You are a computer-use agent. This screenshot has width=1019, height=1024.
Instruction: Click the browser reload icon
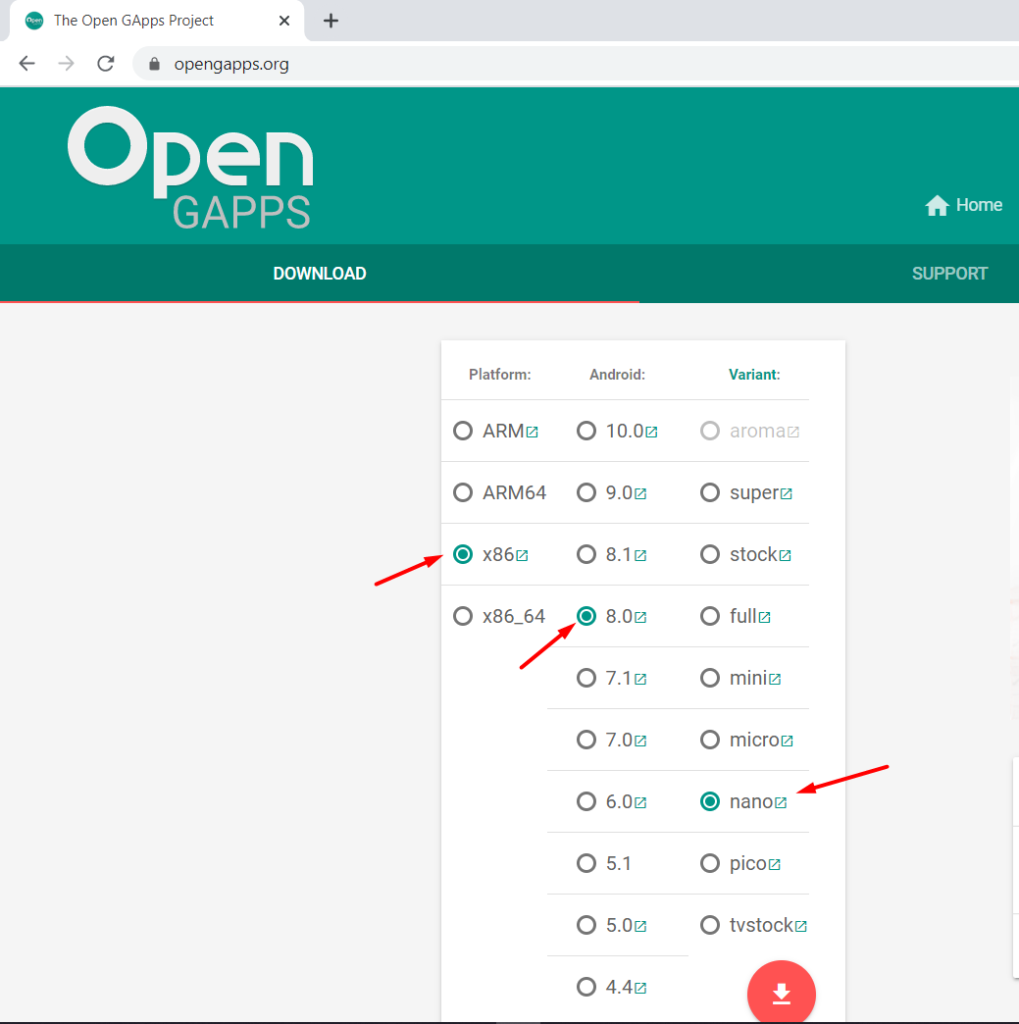coord(106,63)
